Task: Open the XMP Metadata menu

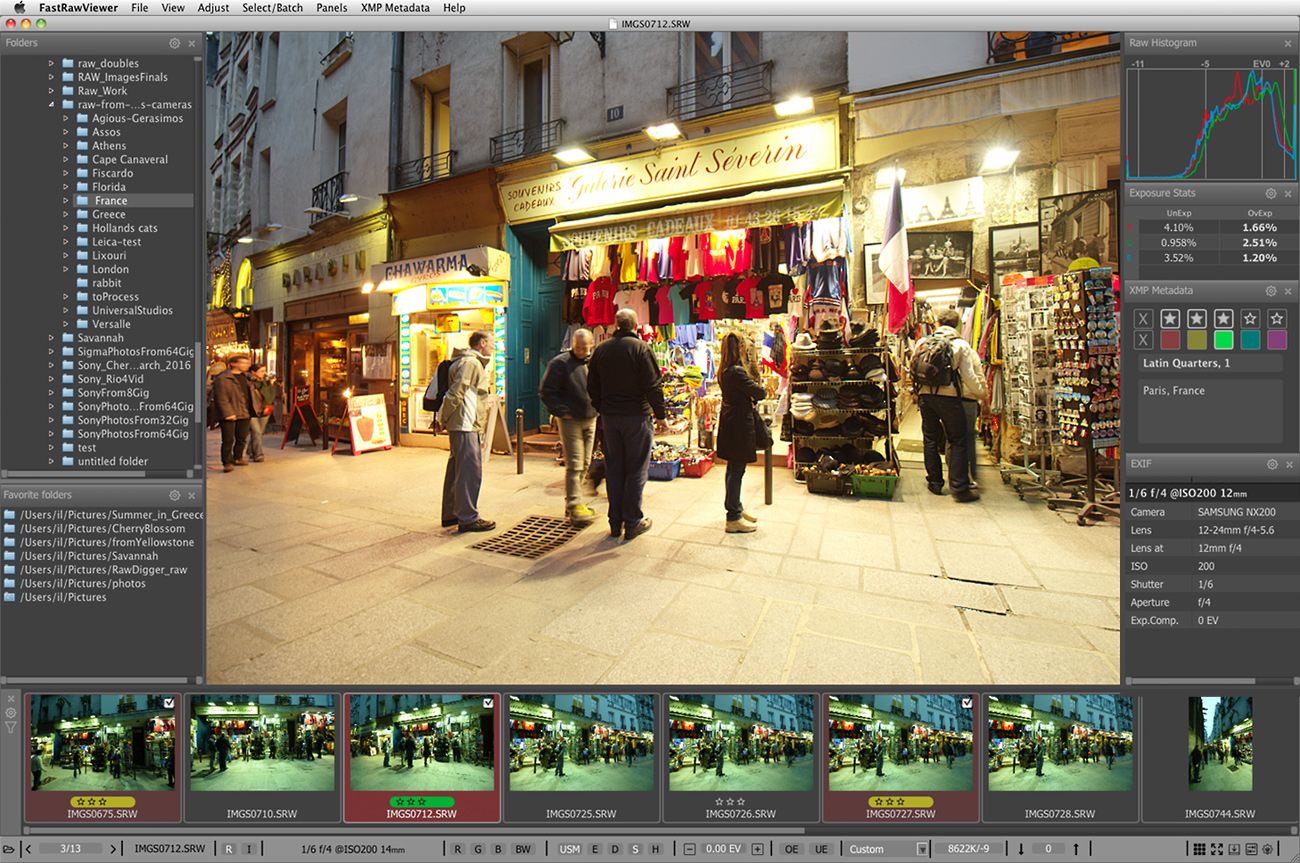Action: tap(395, 8)
